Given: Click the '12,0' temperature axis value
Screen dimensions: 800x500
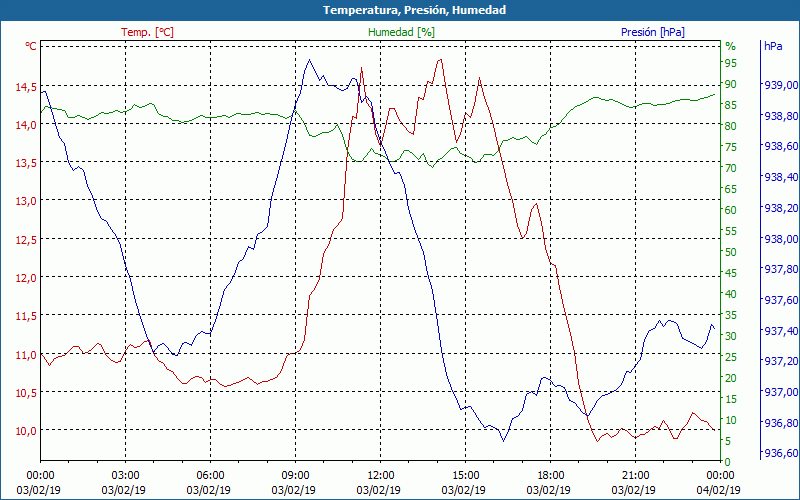Looking at the screenshot, I should 26,279.
